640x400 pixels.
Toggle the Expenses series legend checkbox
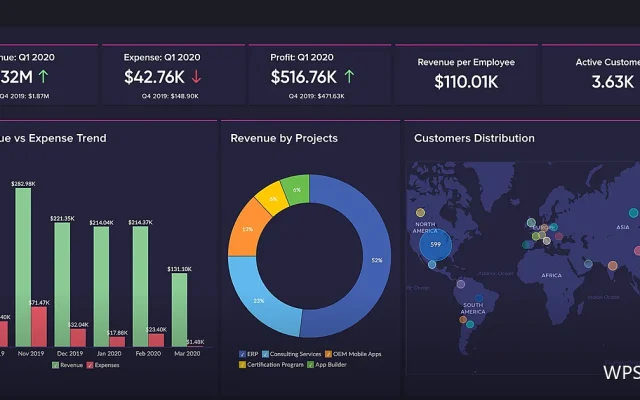pos(90,365)
